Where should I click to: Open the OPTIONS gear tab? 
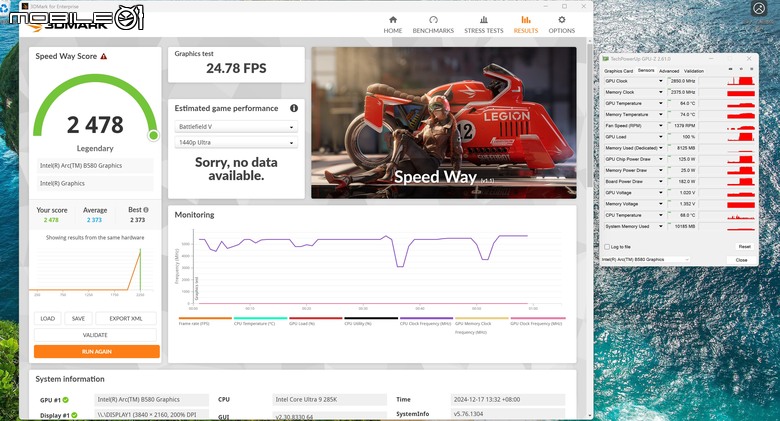tap(562, 24)
